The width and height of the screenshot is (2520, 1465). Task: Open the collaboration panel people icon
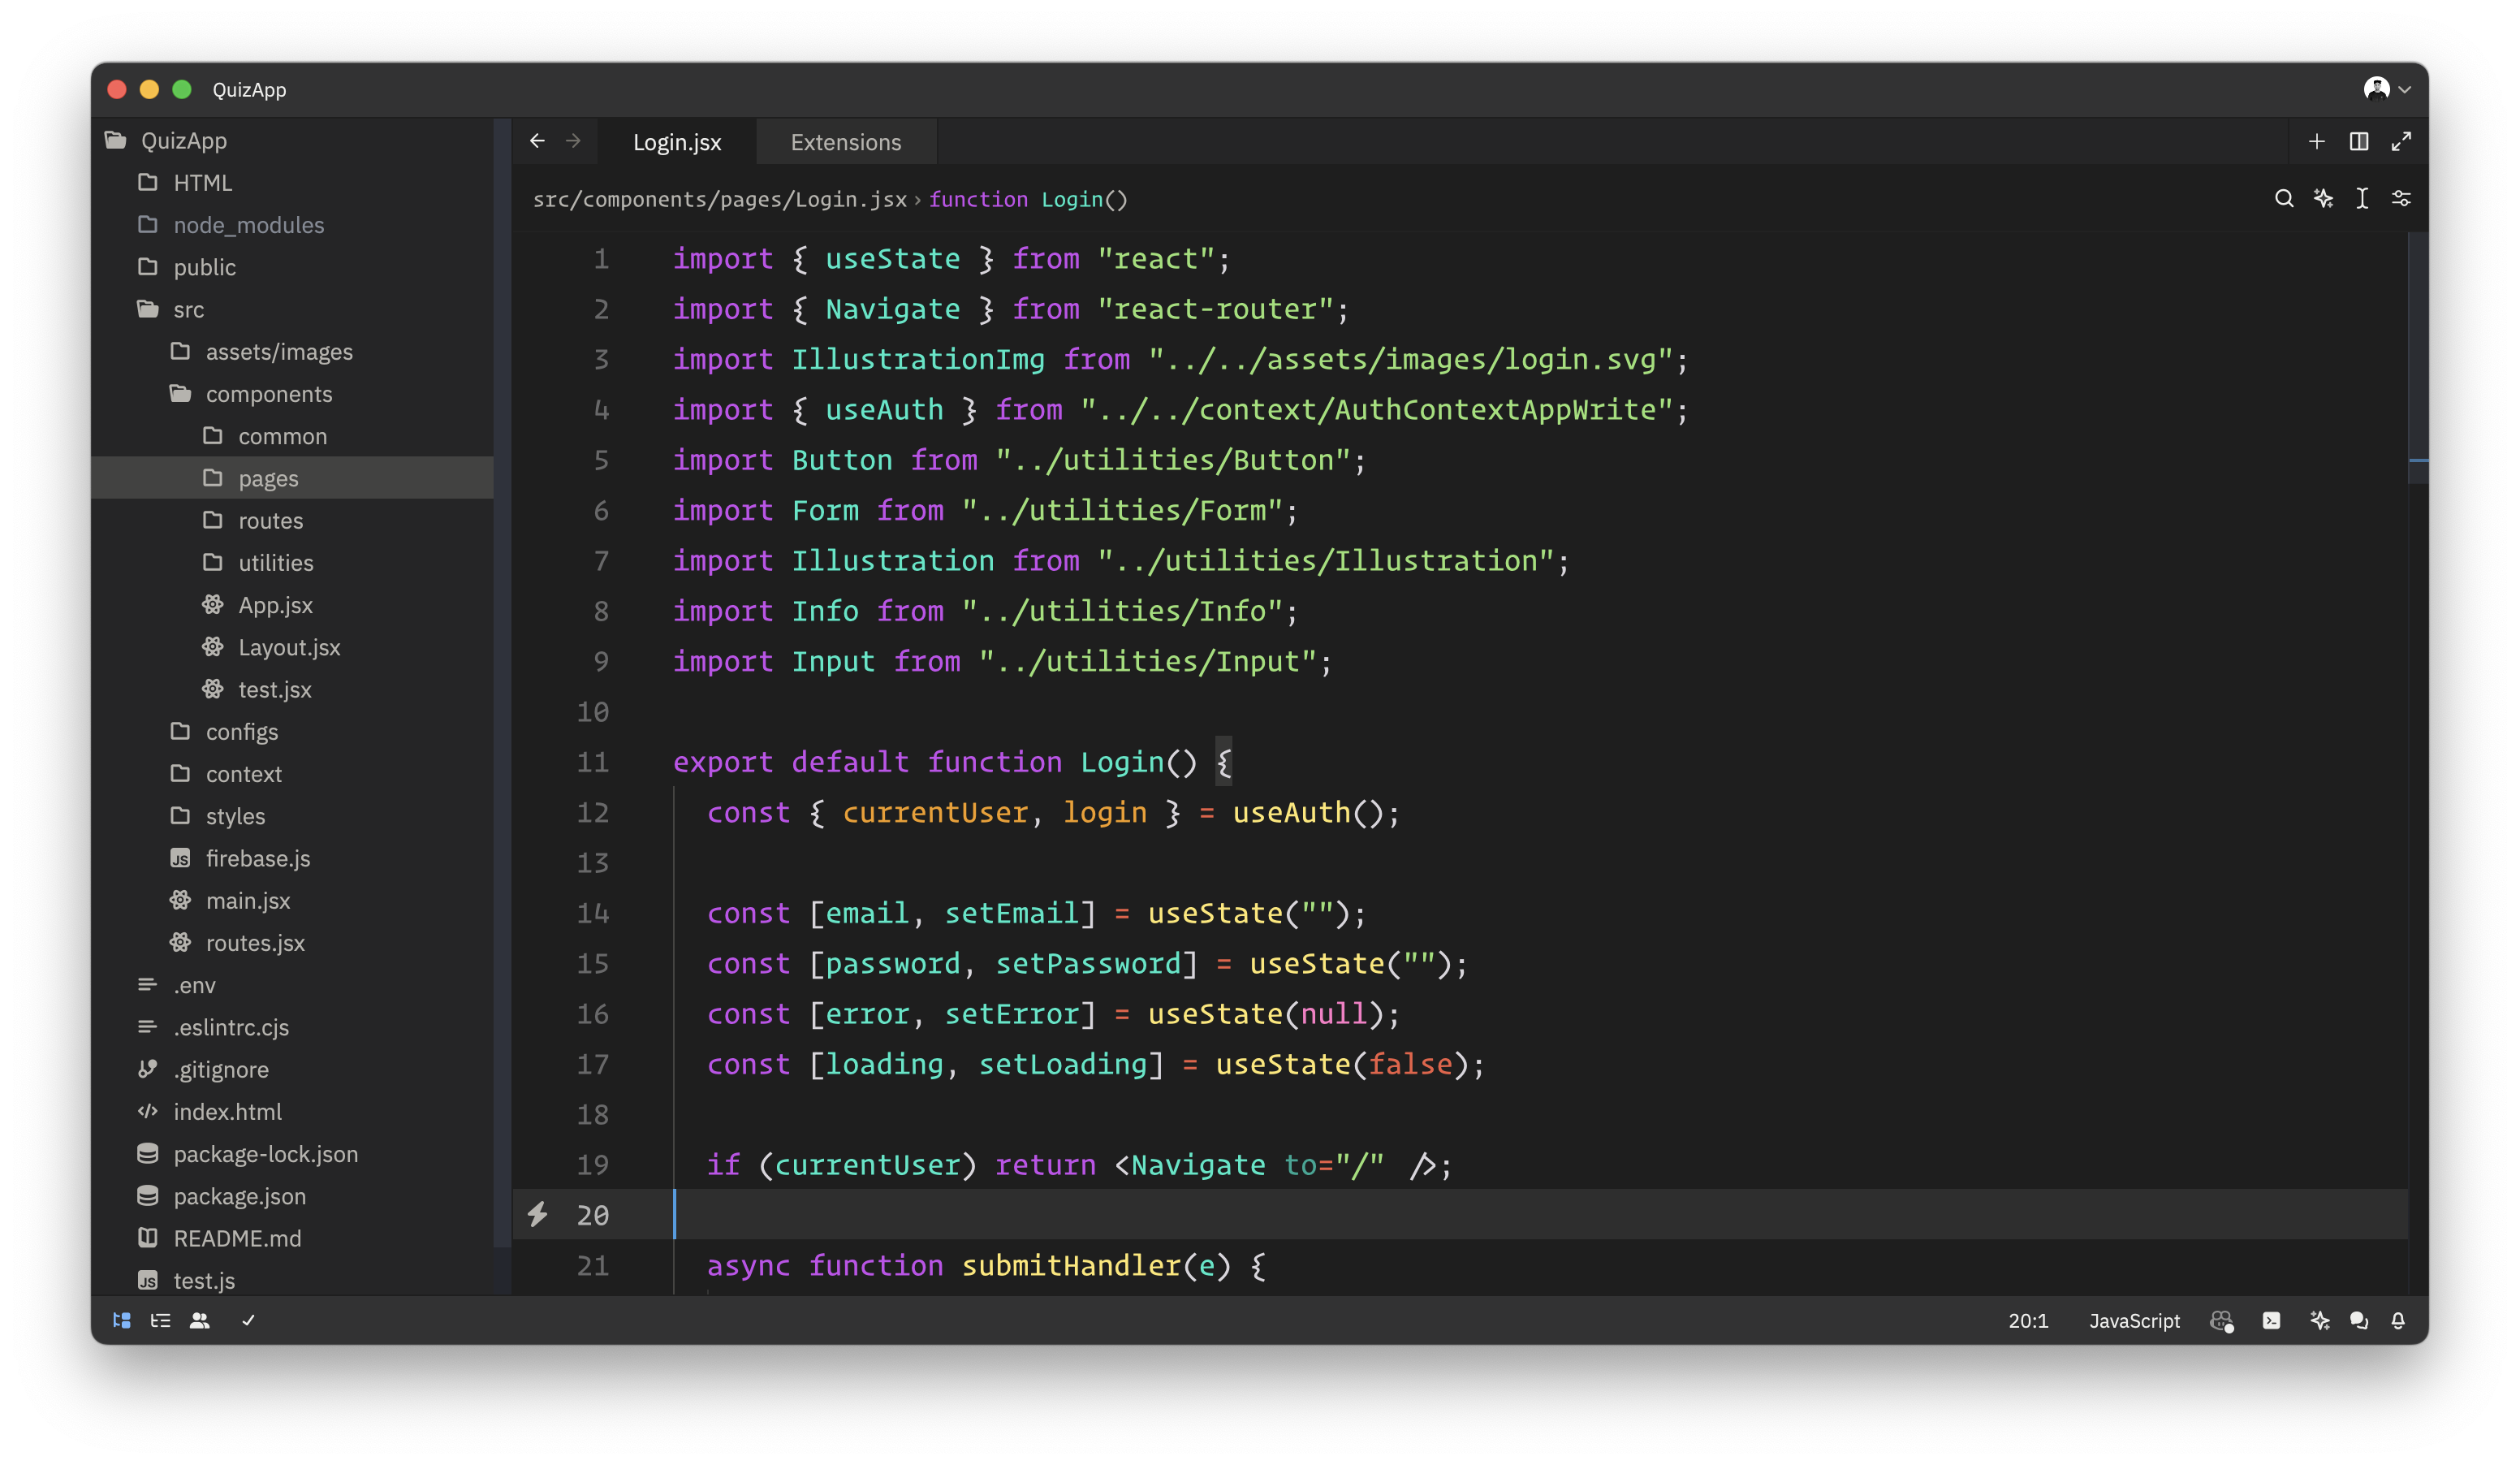pos(200,1320)
